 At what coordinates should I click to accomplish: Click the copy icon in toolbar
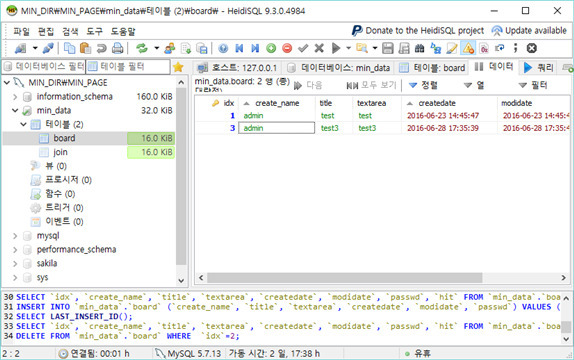70,48
